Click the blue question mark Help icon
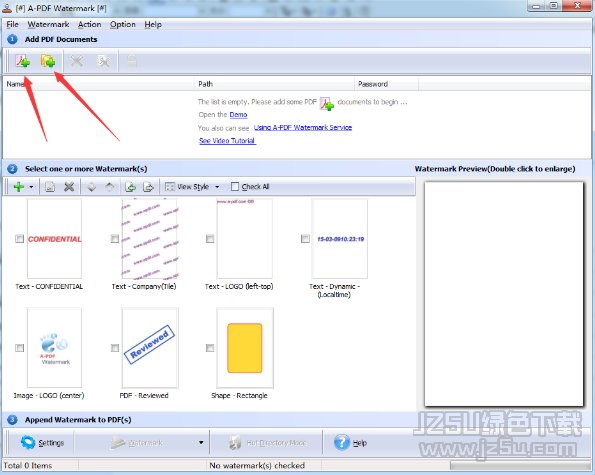This screenshot has width=595, height=475. click(342, 442)
